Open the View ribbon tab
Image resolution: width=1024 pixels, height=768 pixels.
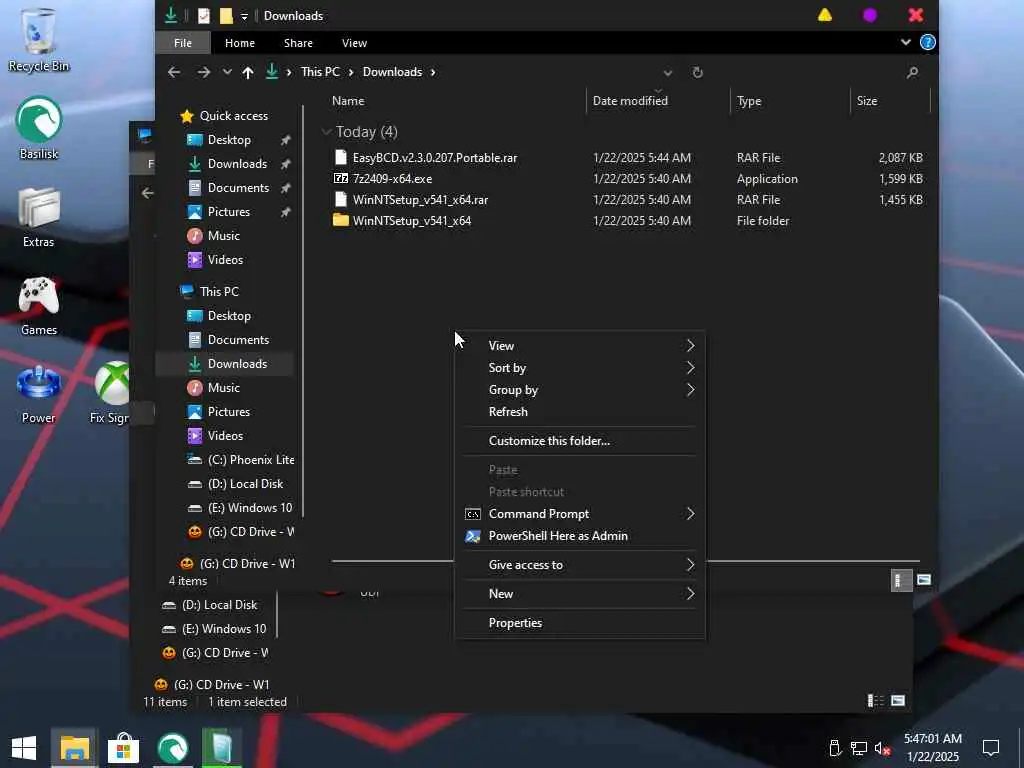click(x=354, y=42)
